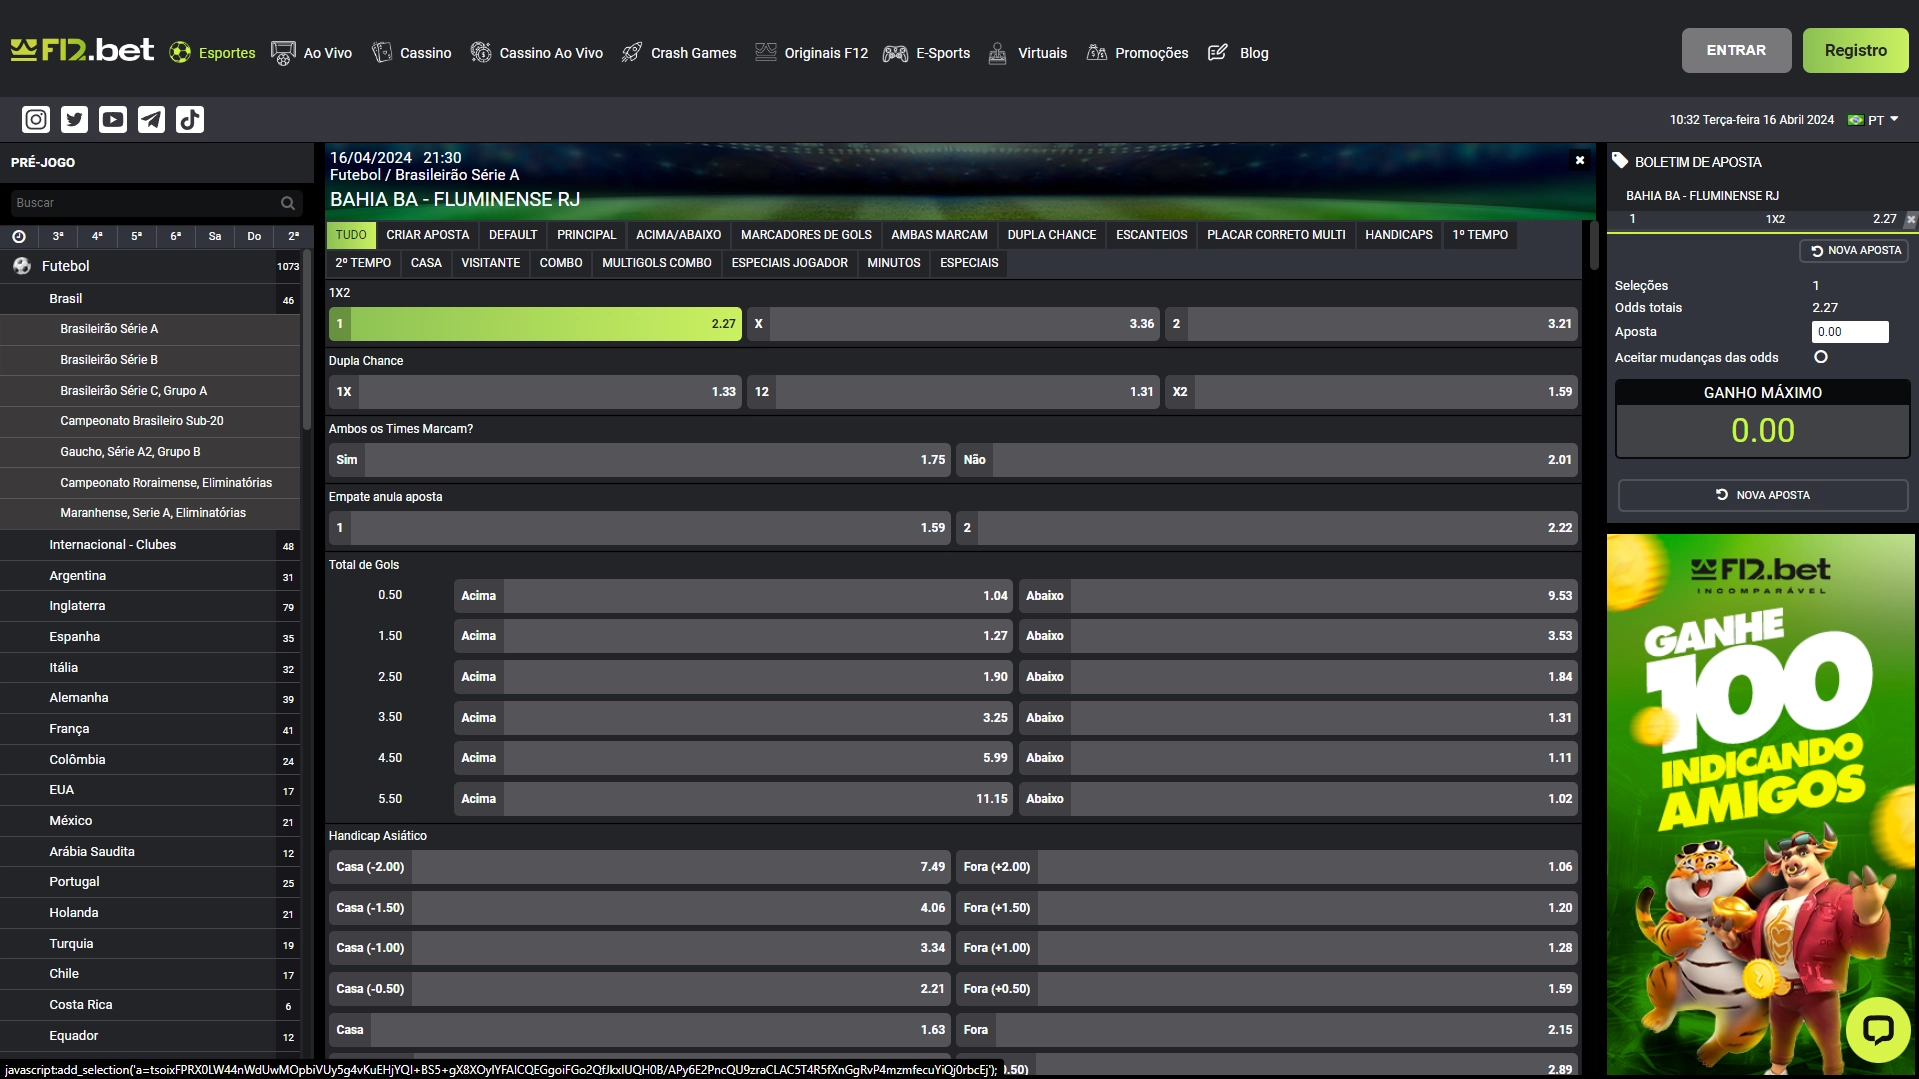This screenshot has width=1919, height=1079.
Task: Open the Instagram social icon
Action: [36, 120]
